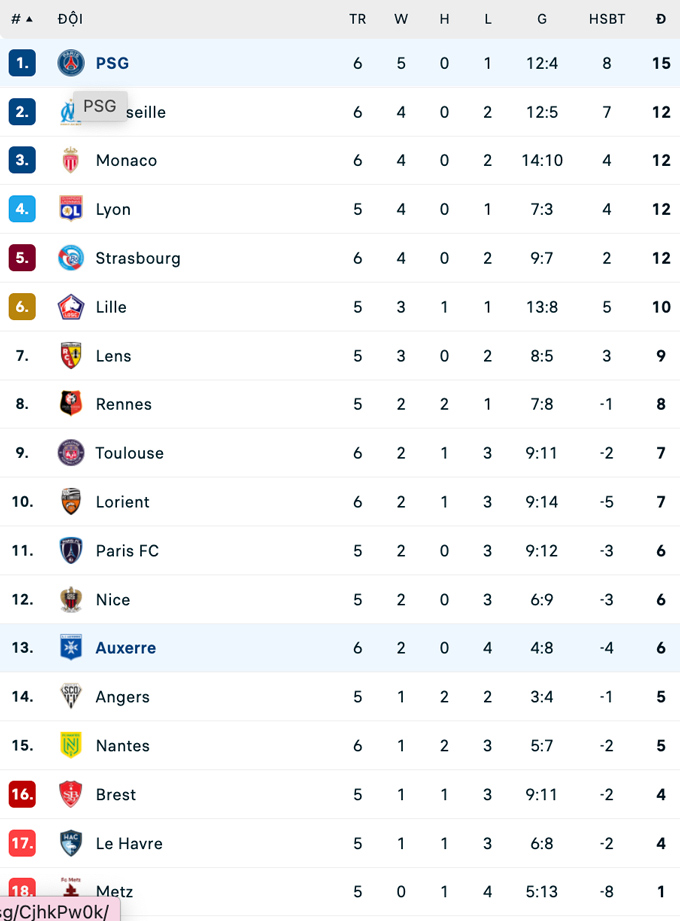Click the Rennes club crest

[71, 404]
